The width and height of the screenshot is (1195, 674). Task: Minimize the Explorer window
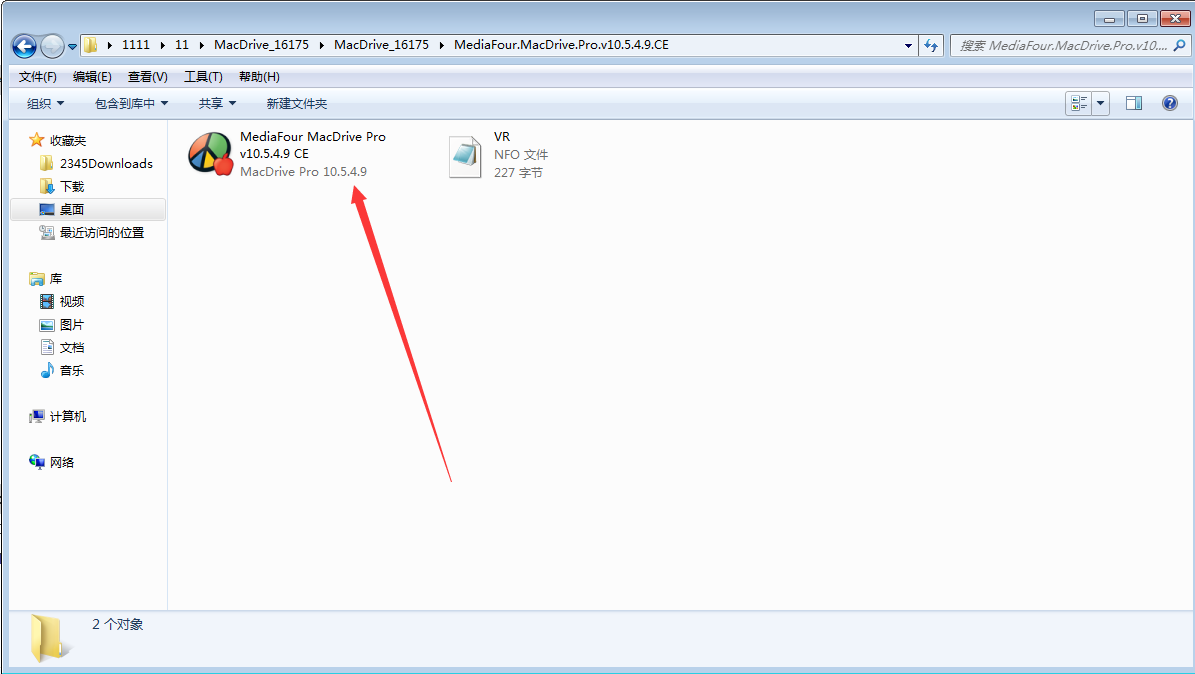tap(1110, 19)
